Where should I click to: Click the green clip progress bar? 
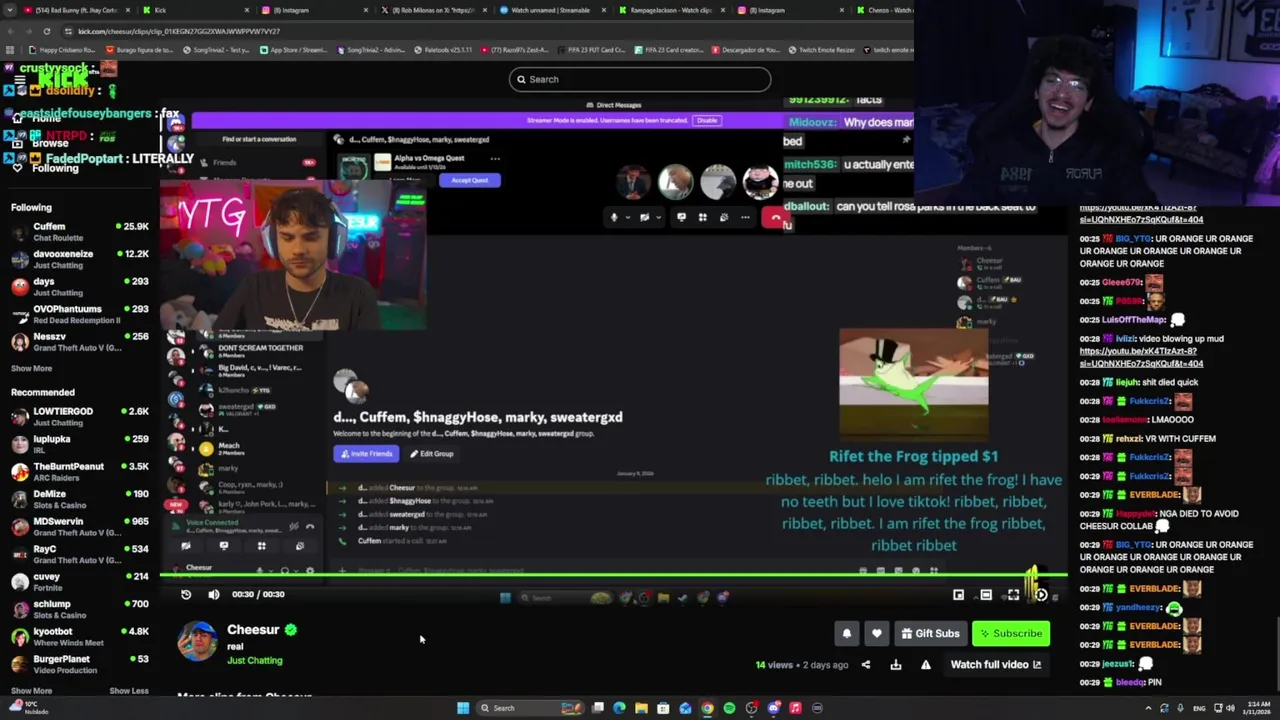[612, 577]
